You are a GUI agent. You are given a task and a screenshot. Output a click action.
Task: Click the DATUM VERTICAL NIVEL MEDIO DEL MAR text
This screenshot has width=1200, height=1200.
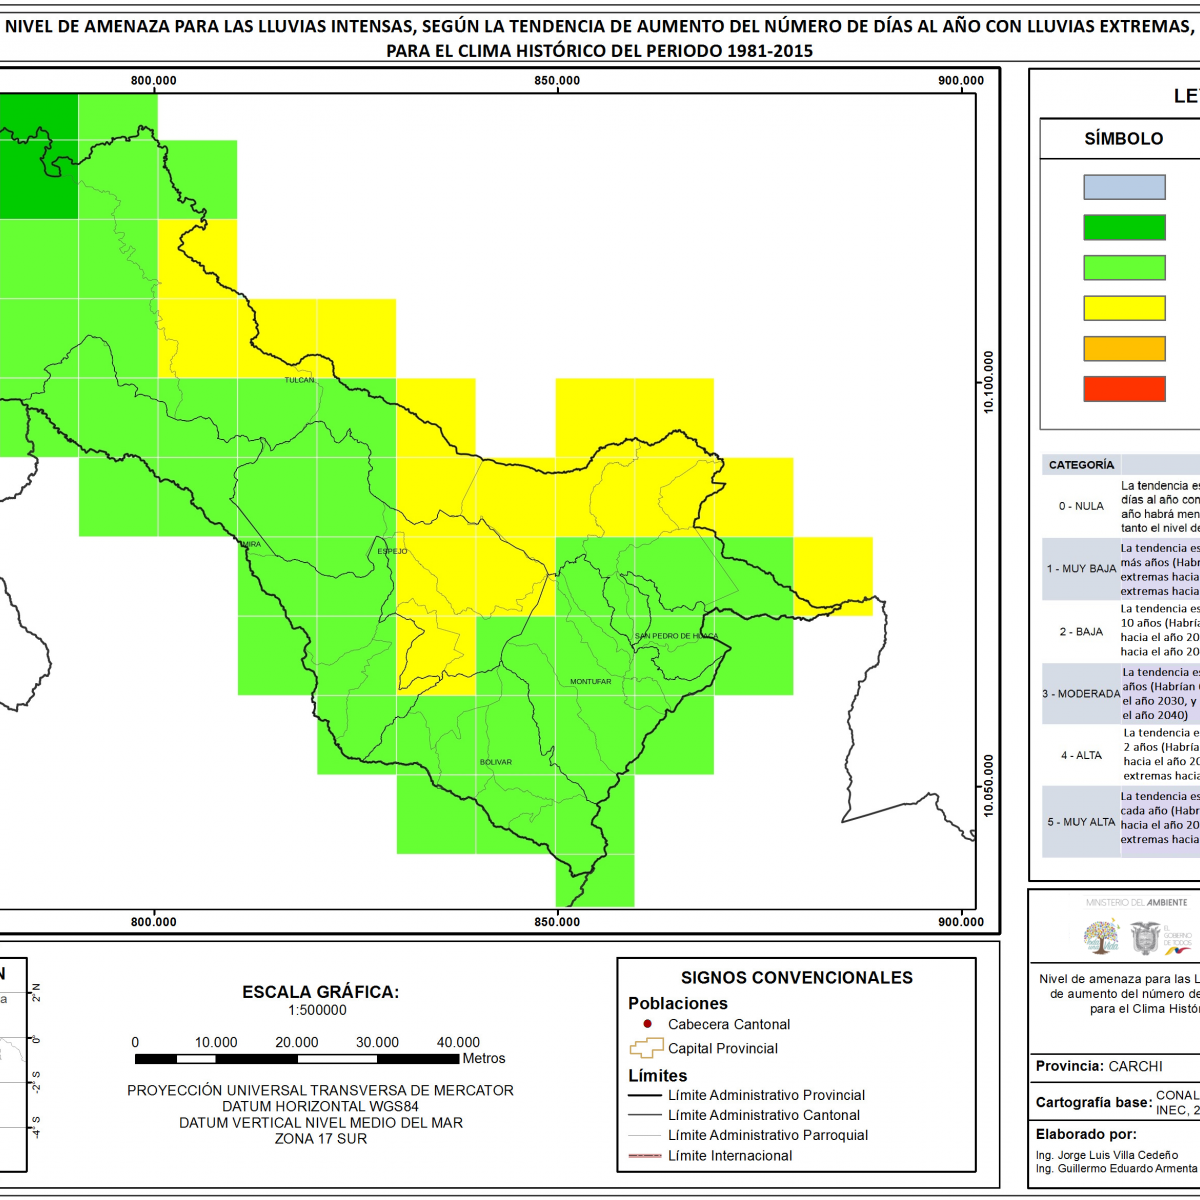coord(321,1123)
